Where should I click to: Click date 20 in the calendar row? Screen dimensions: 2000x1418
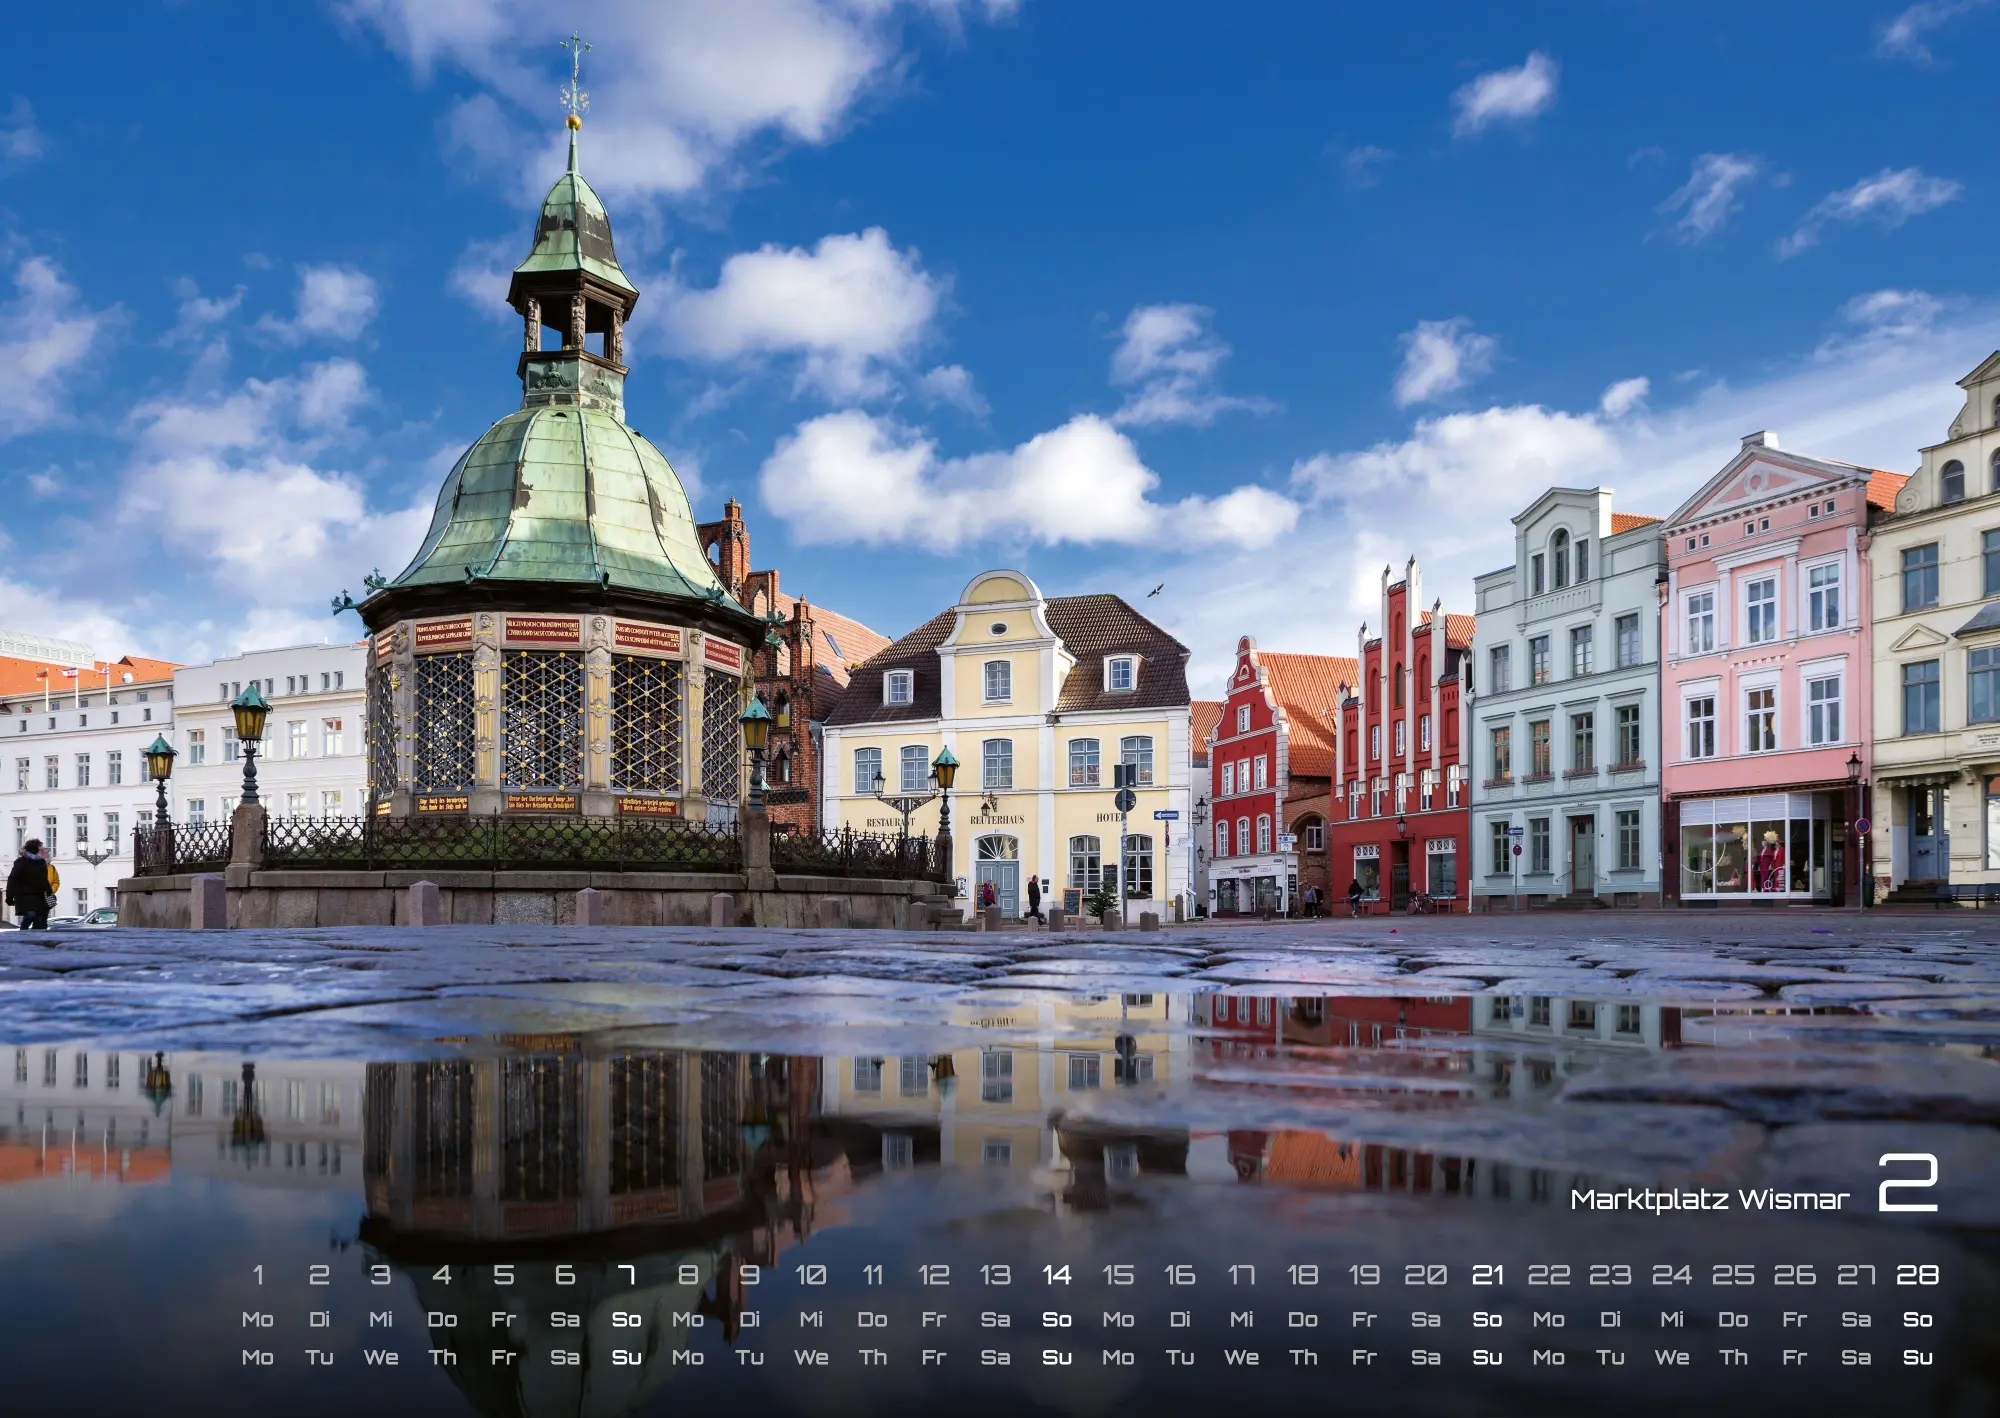click(1425, 1275)
